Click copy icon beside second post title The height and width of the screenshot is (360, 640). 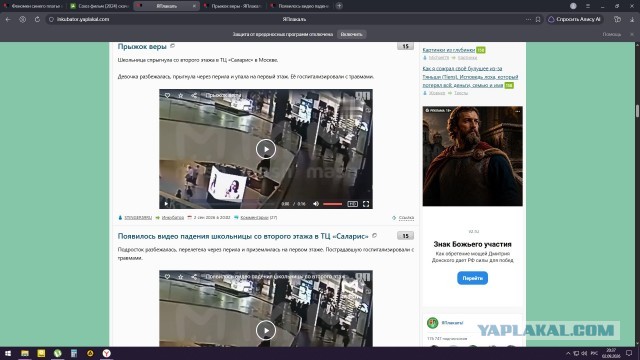point(374,236)
